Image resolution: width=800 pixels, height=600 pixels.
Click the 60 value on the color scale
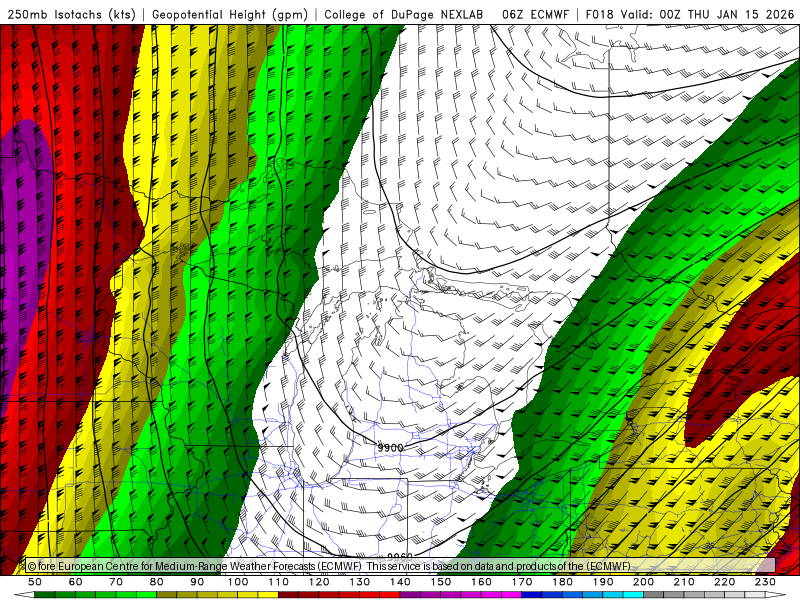click(75, 582)
